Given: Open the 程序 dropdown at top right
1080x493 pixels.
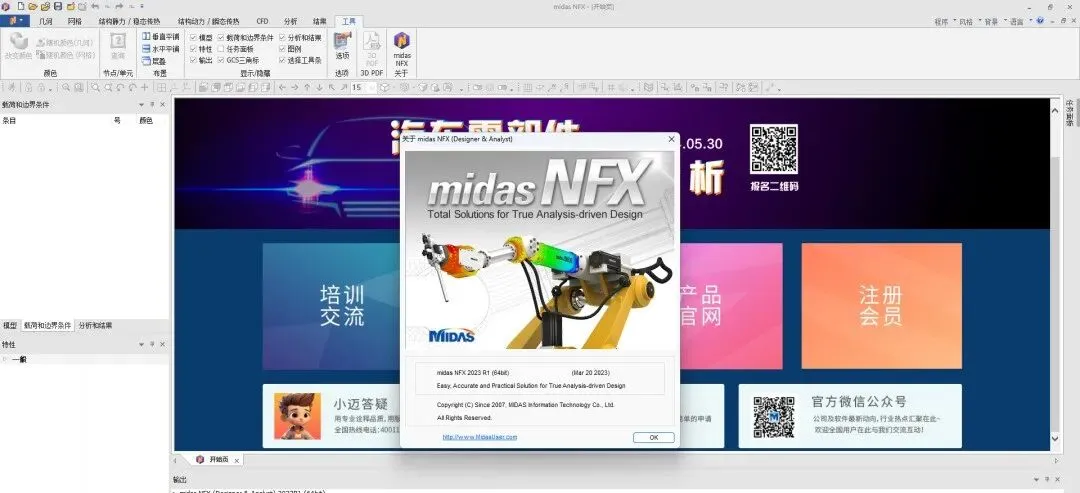Looking at the screenshot, I should (944, 21).
